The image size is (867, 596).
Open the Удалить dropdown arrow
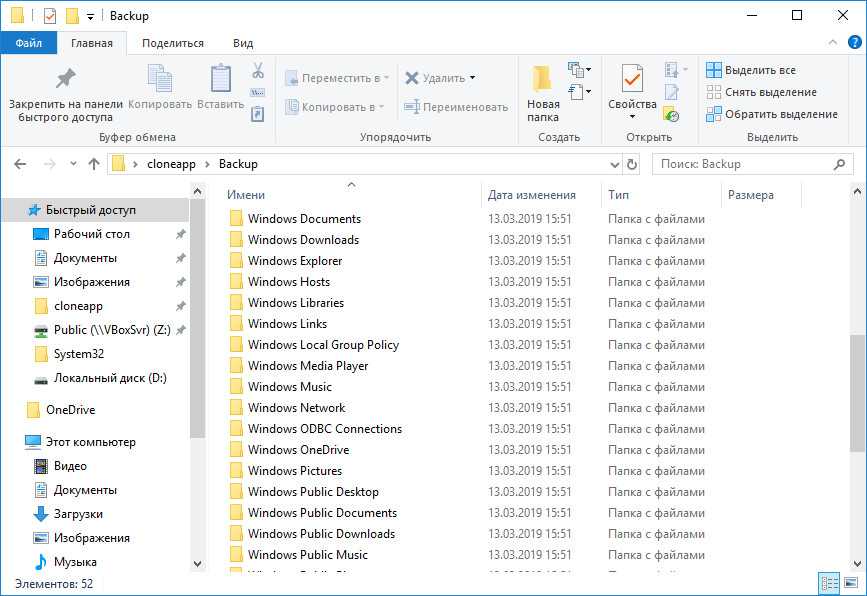click(x=472, y=78)
